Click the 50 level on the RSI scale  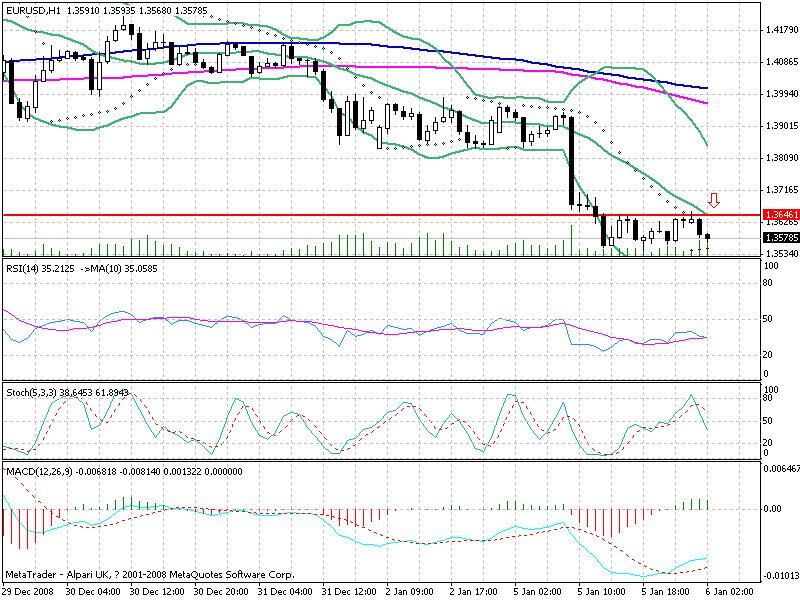tap(768, 319)
